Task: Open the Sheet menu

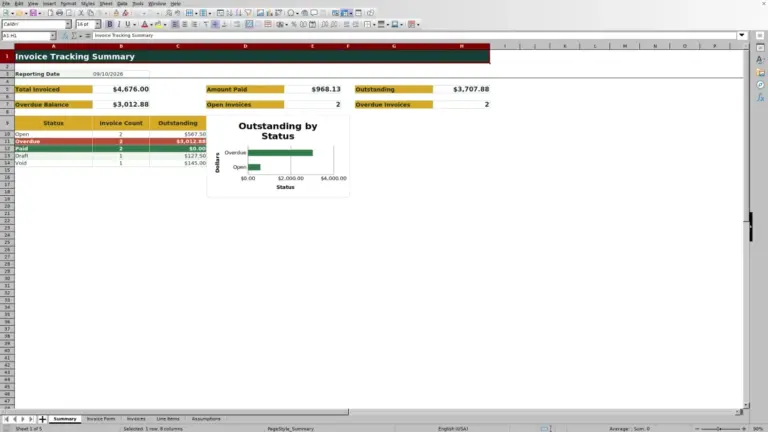Action: tap(106, 3)
